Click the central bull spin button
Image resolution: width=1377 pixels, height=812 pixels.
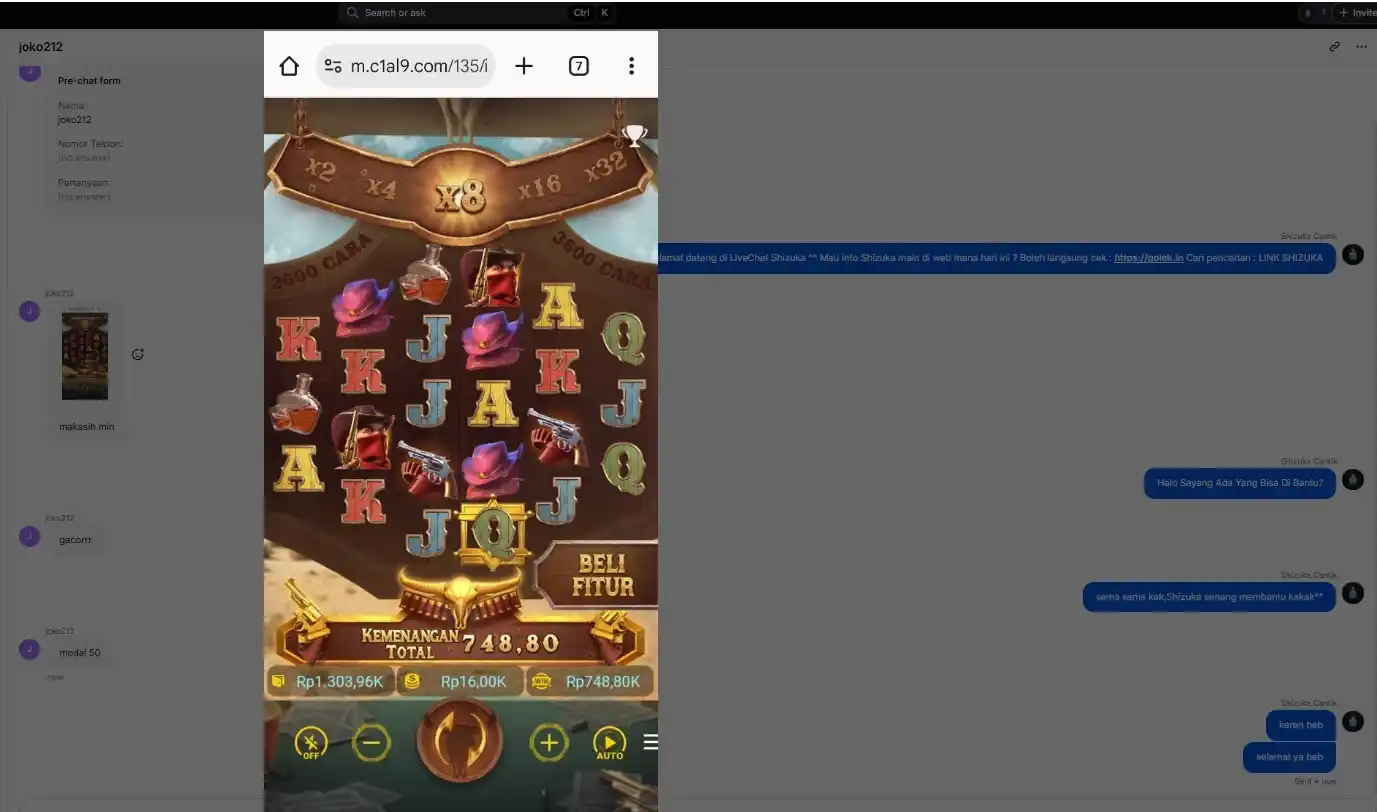coord(459,741)
